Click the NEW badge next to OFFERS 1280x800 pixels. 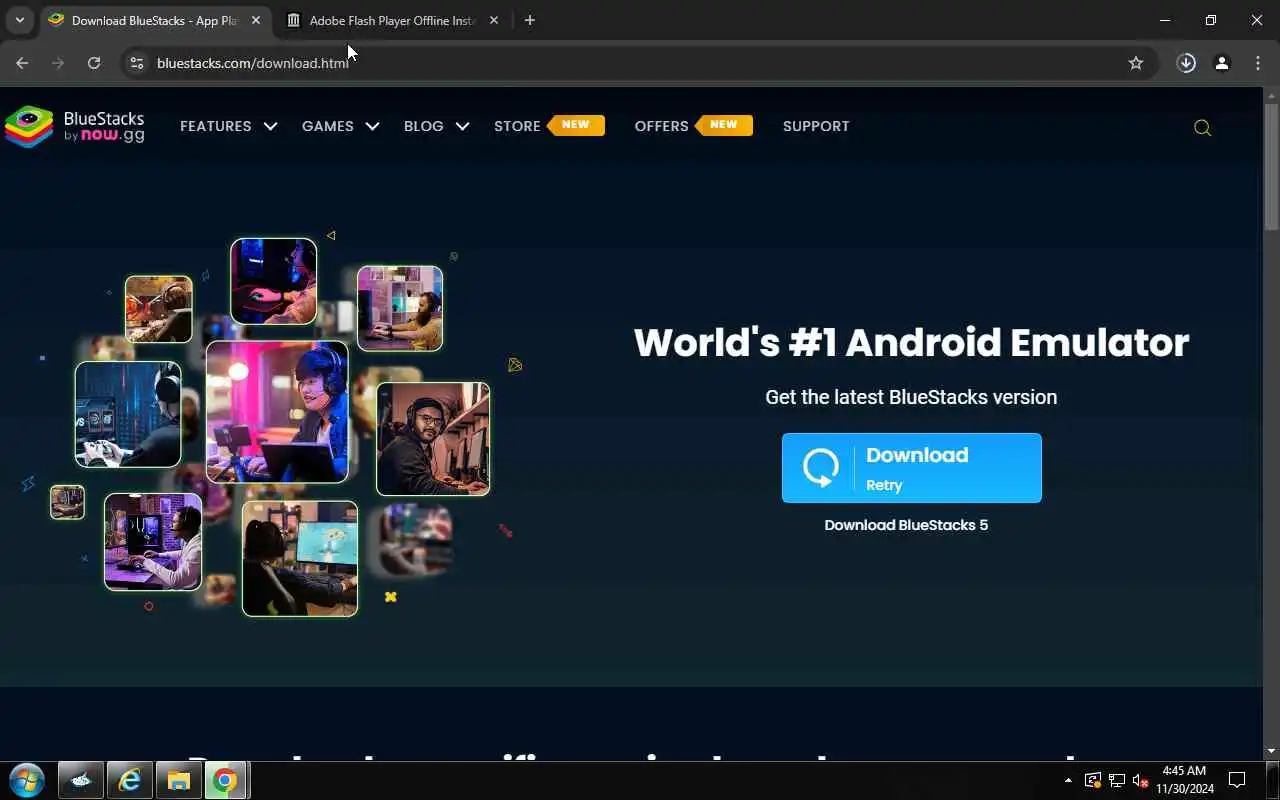pyautogui.click(x=724, y=125)
